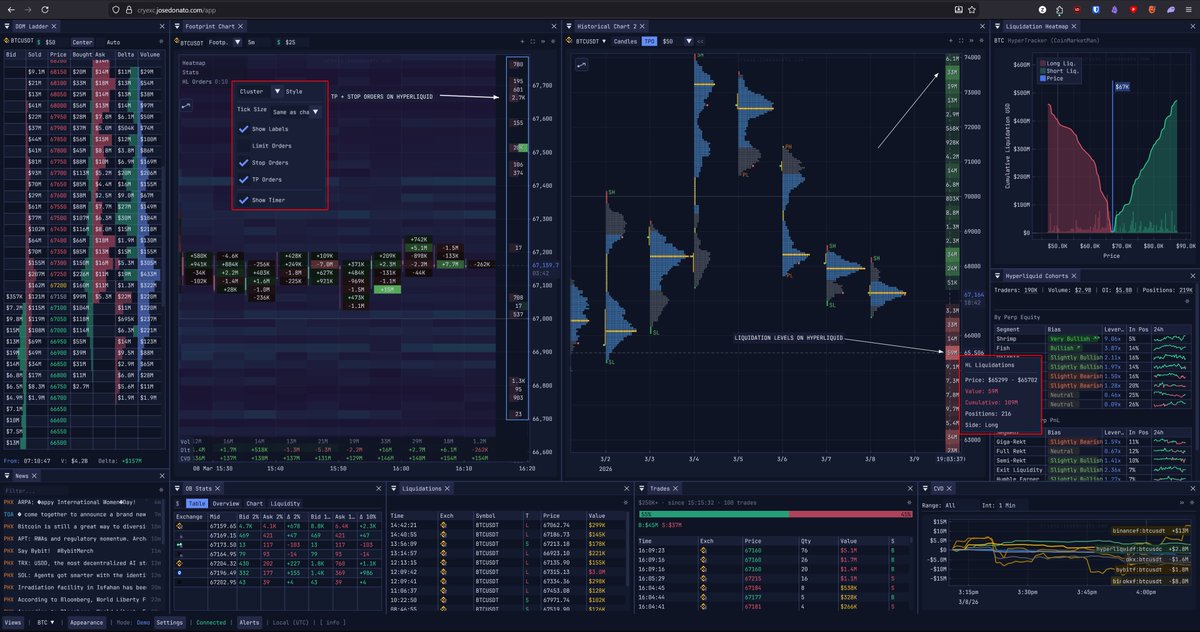Switch to the Chart tab in OB Stats
1200x632 pixels.
click(x=255, y=503)
